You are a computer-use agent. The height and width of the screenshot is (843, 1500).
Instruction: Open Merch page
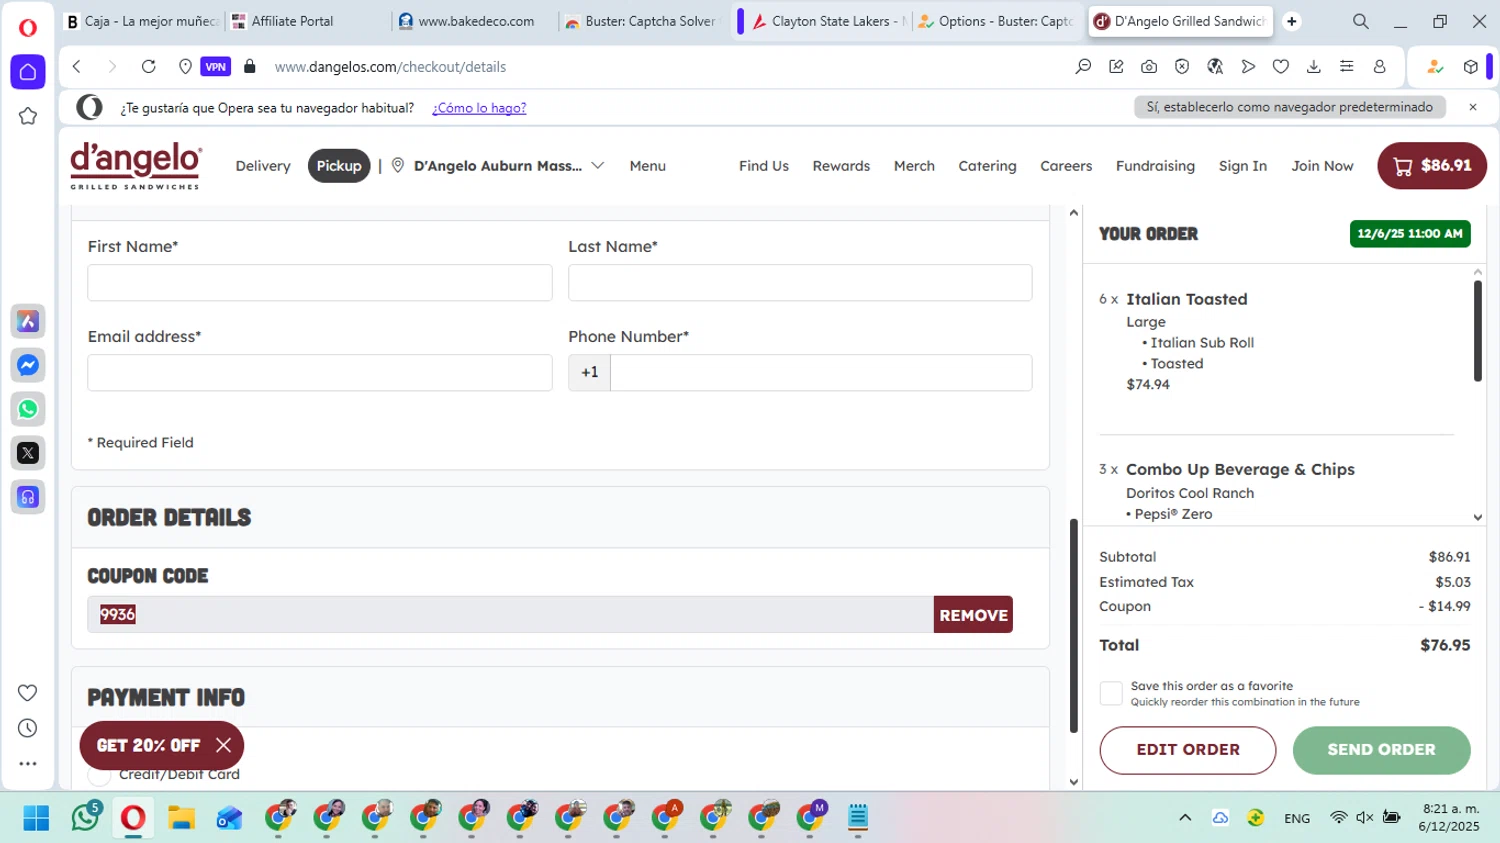pos(914,166)
